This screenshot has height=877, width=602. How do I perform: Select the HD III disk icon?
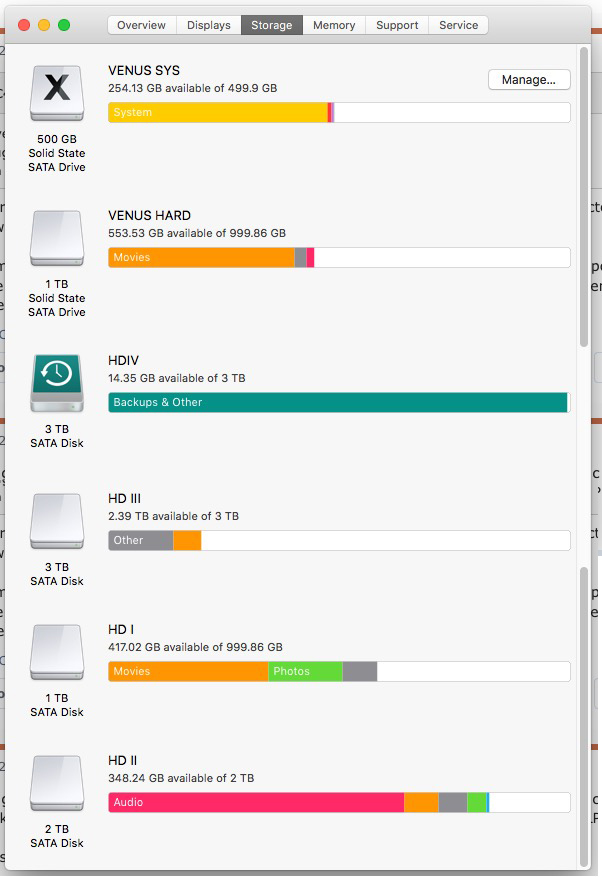point(57,521)
